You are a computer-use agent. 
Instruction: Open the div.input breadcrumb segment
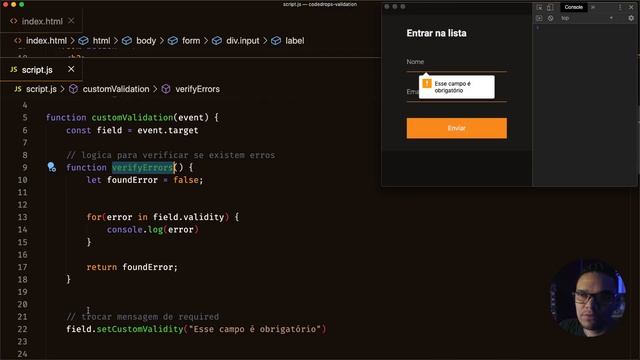(242, 41)
